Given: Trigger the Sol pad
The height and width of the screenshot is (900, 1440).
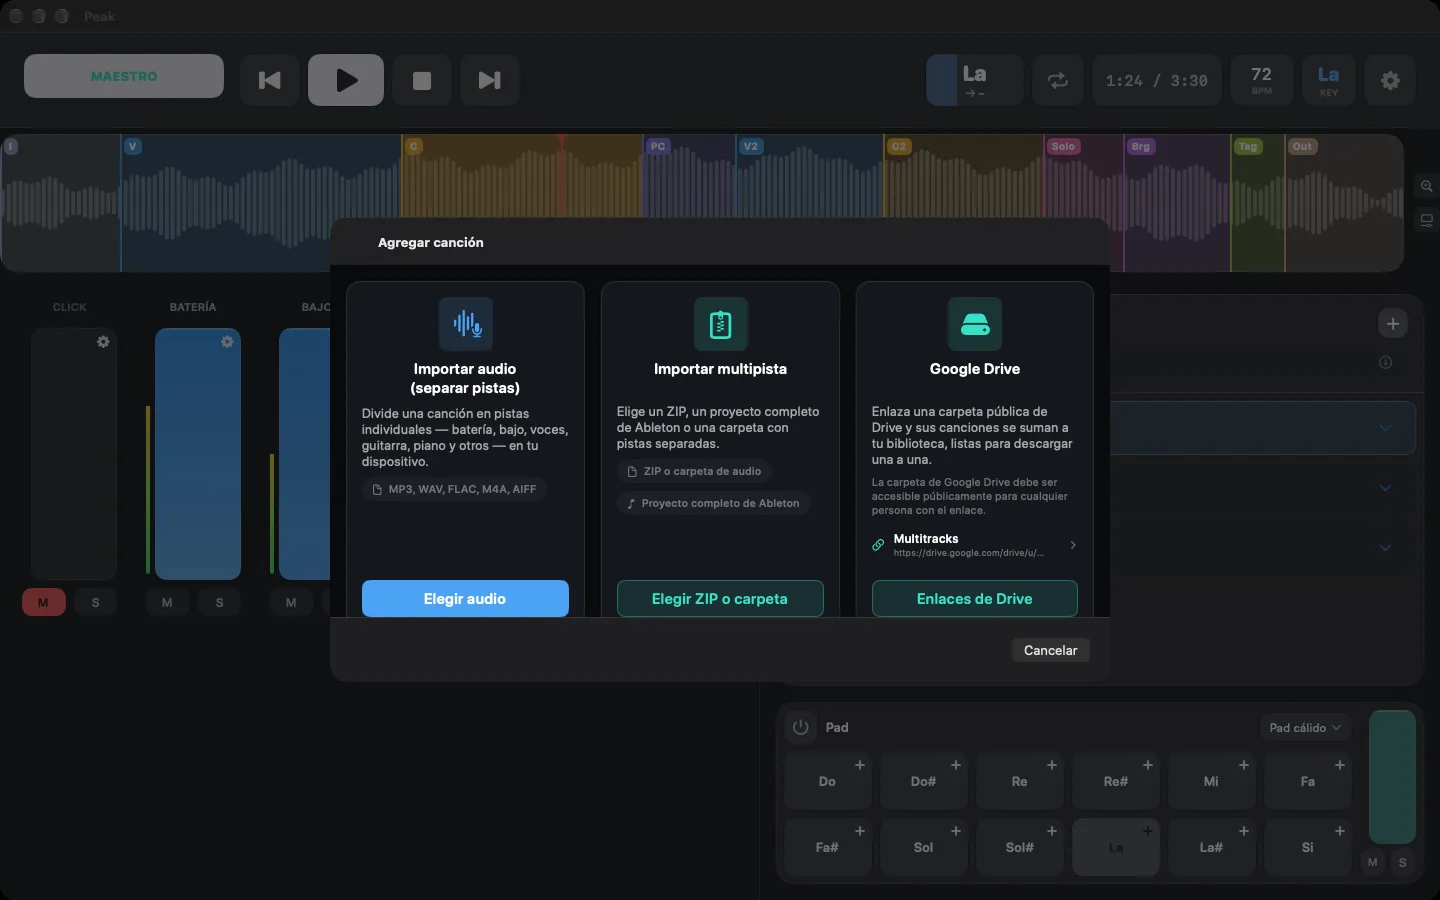Looking at the screenshot, I should point(923,847).
